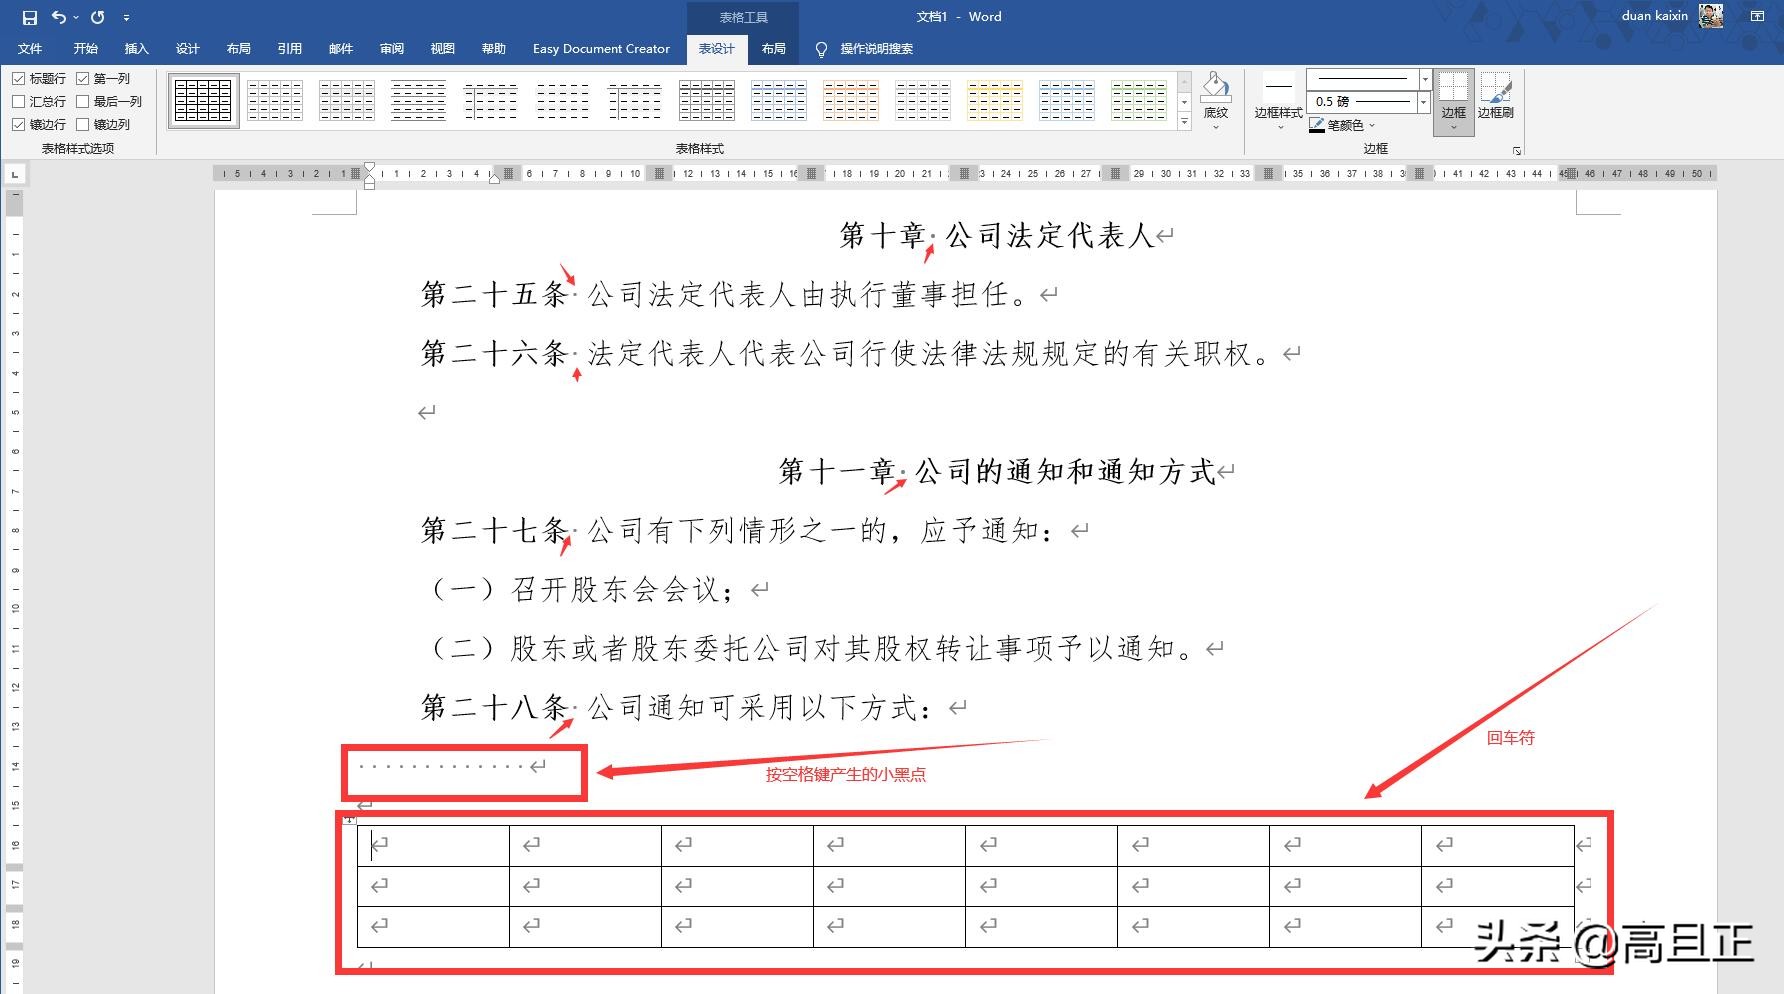Check the 最后一列 (Last Column) option

coord(82,101)
